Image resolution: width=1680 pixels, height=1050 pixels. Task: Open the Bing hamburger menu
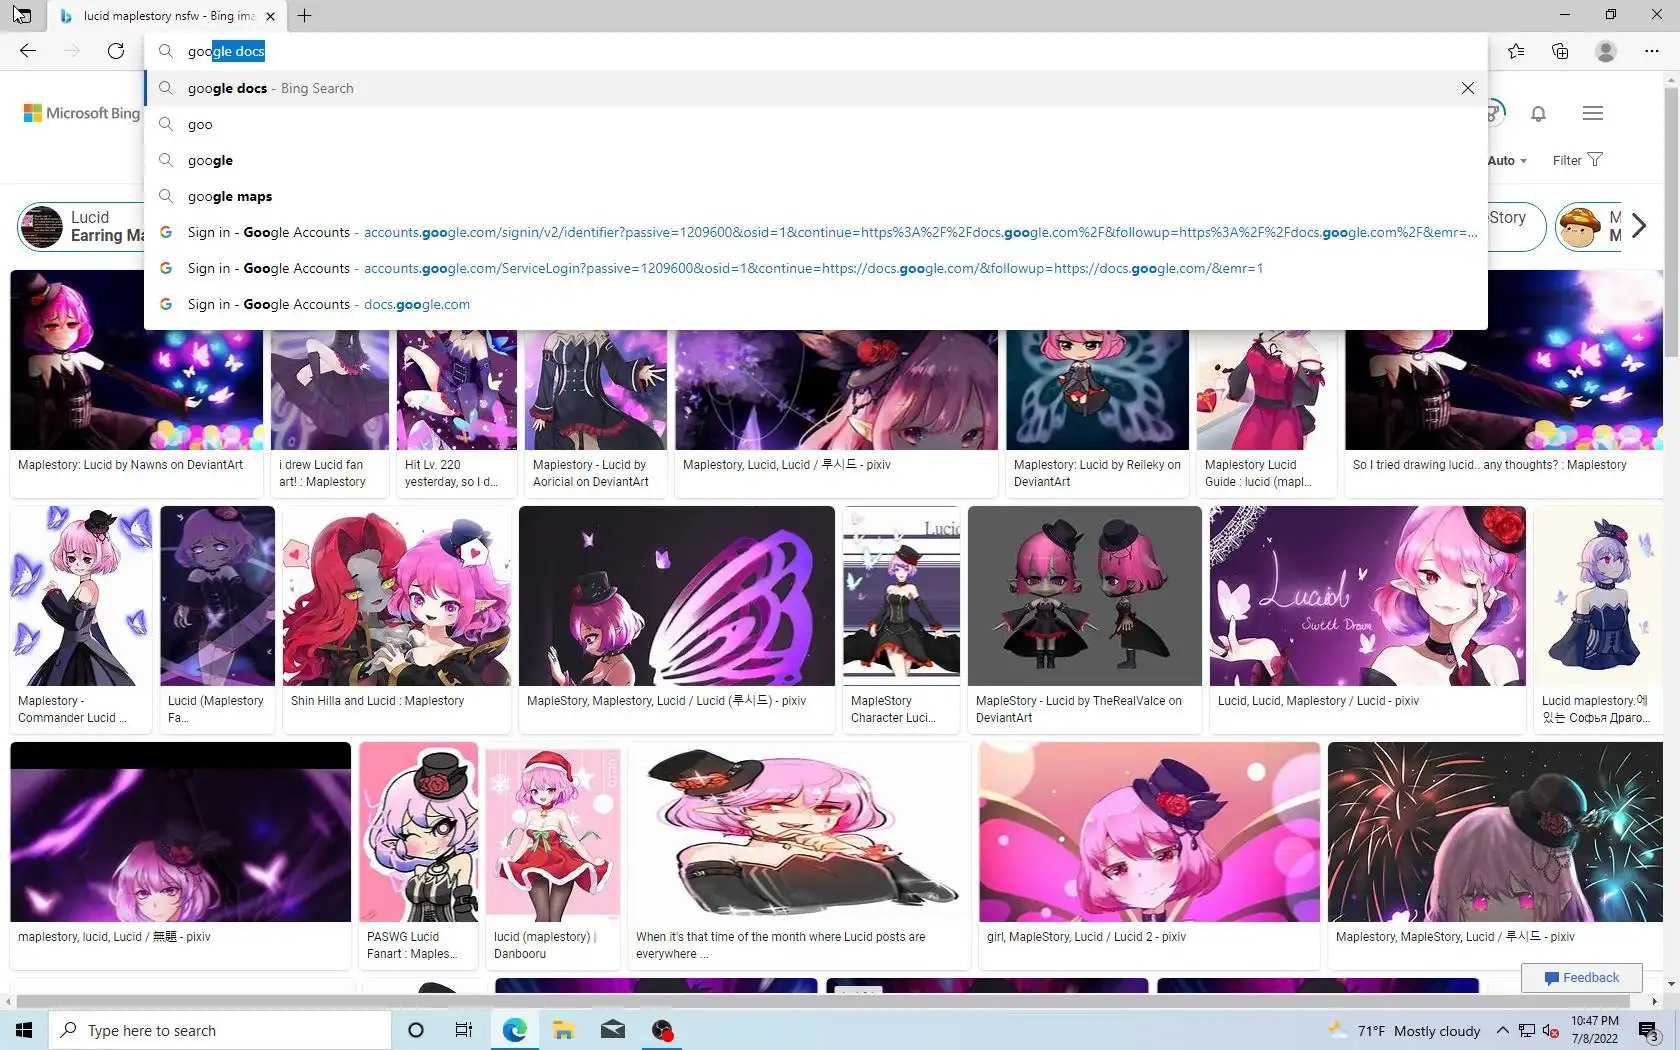[1593, 113]
